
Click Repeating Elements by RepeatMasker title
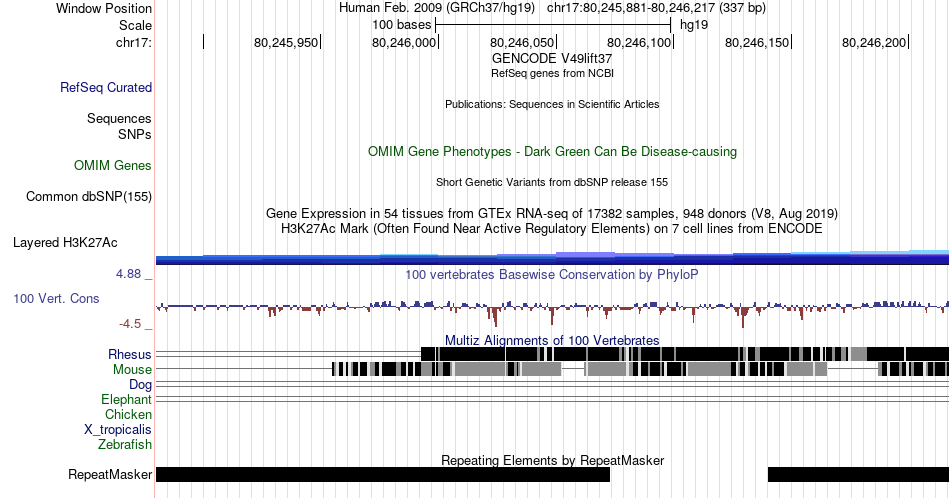pos(552,460)
